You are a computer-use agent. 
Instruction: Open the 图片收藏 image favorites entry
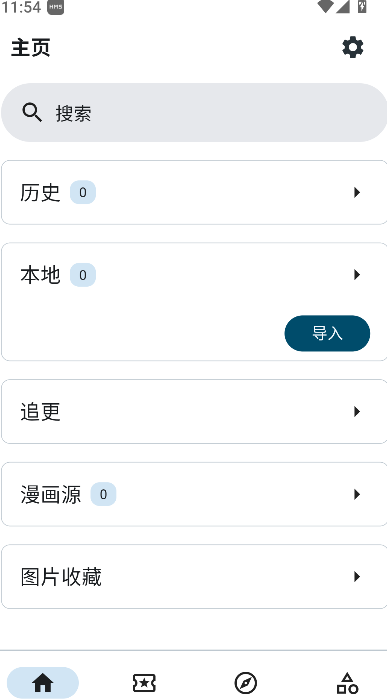194,576
